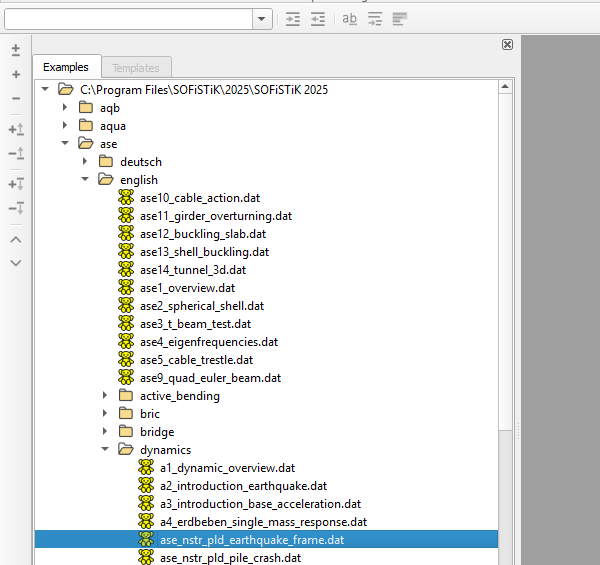
Task: Select a3_introduction_base_acceleration.dat
Action: point(260,504)
